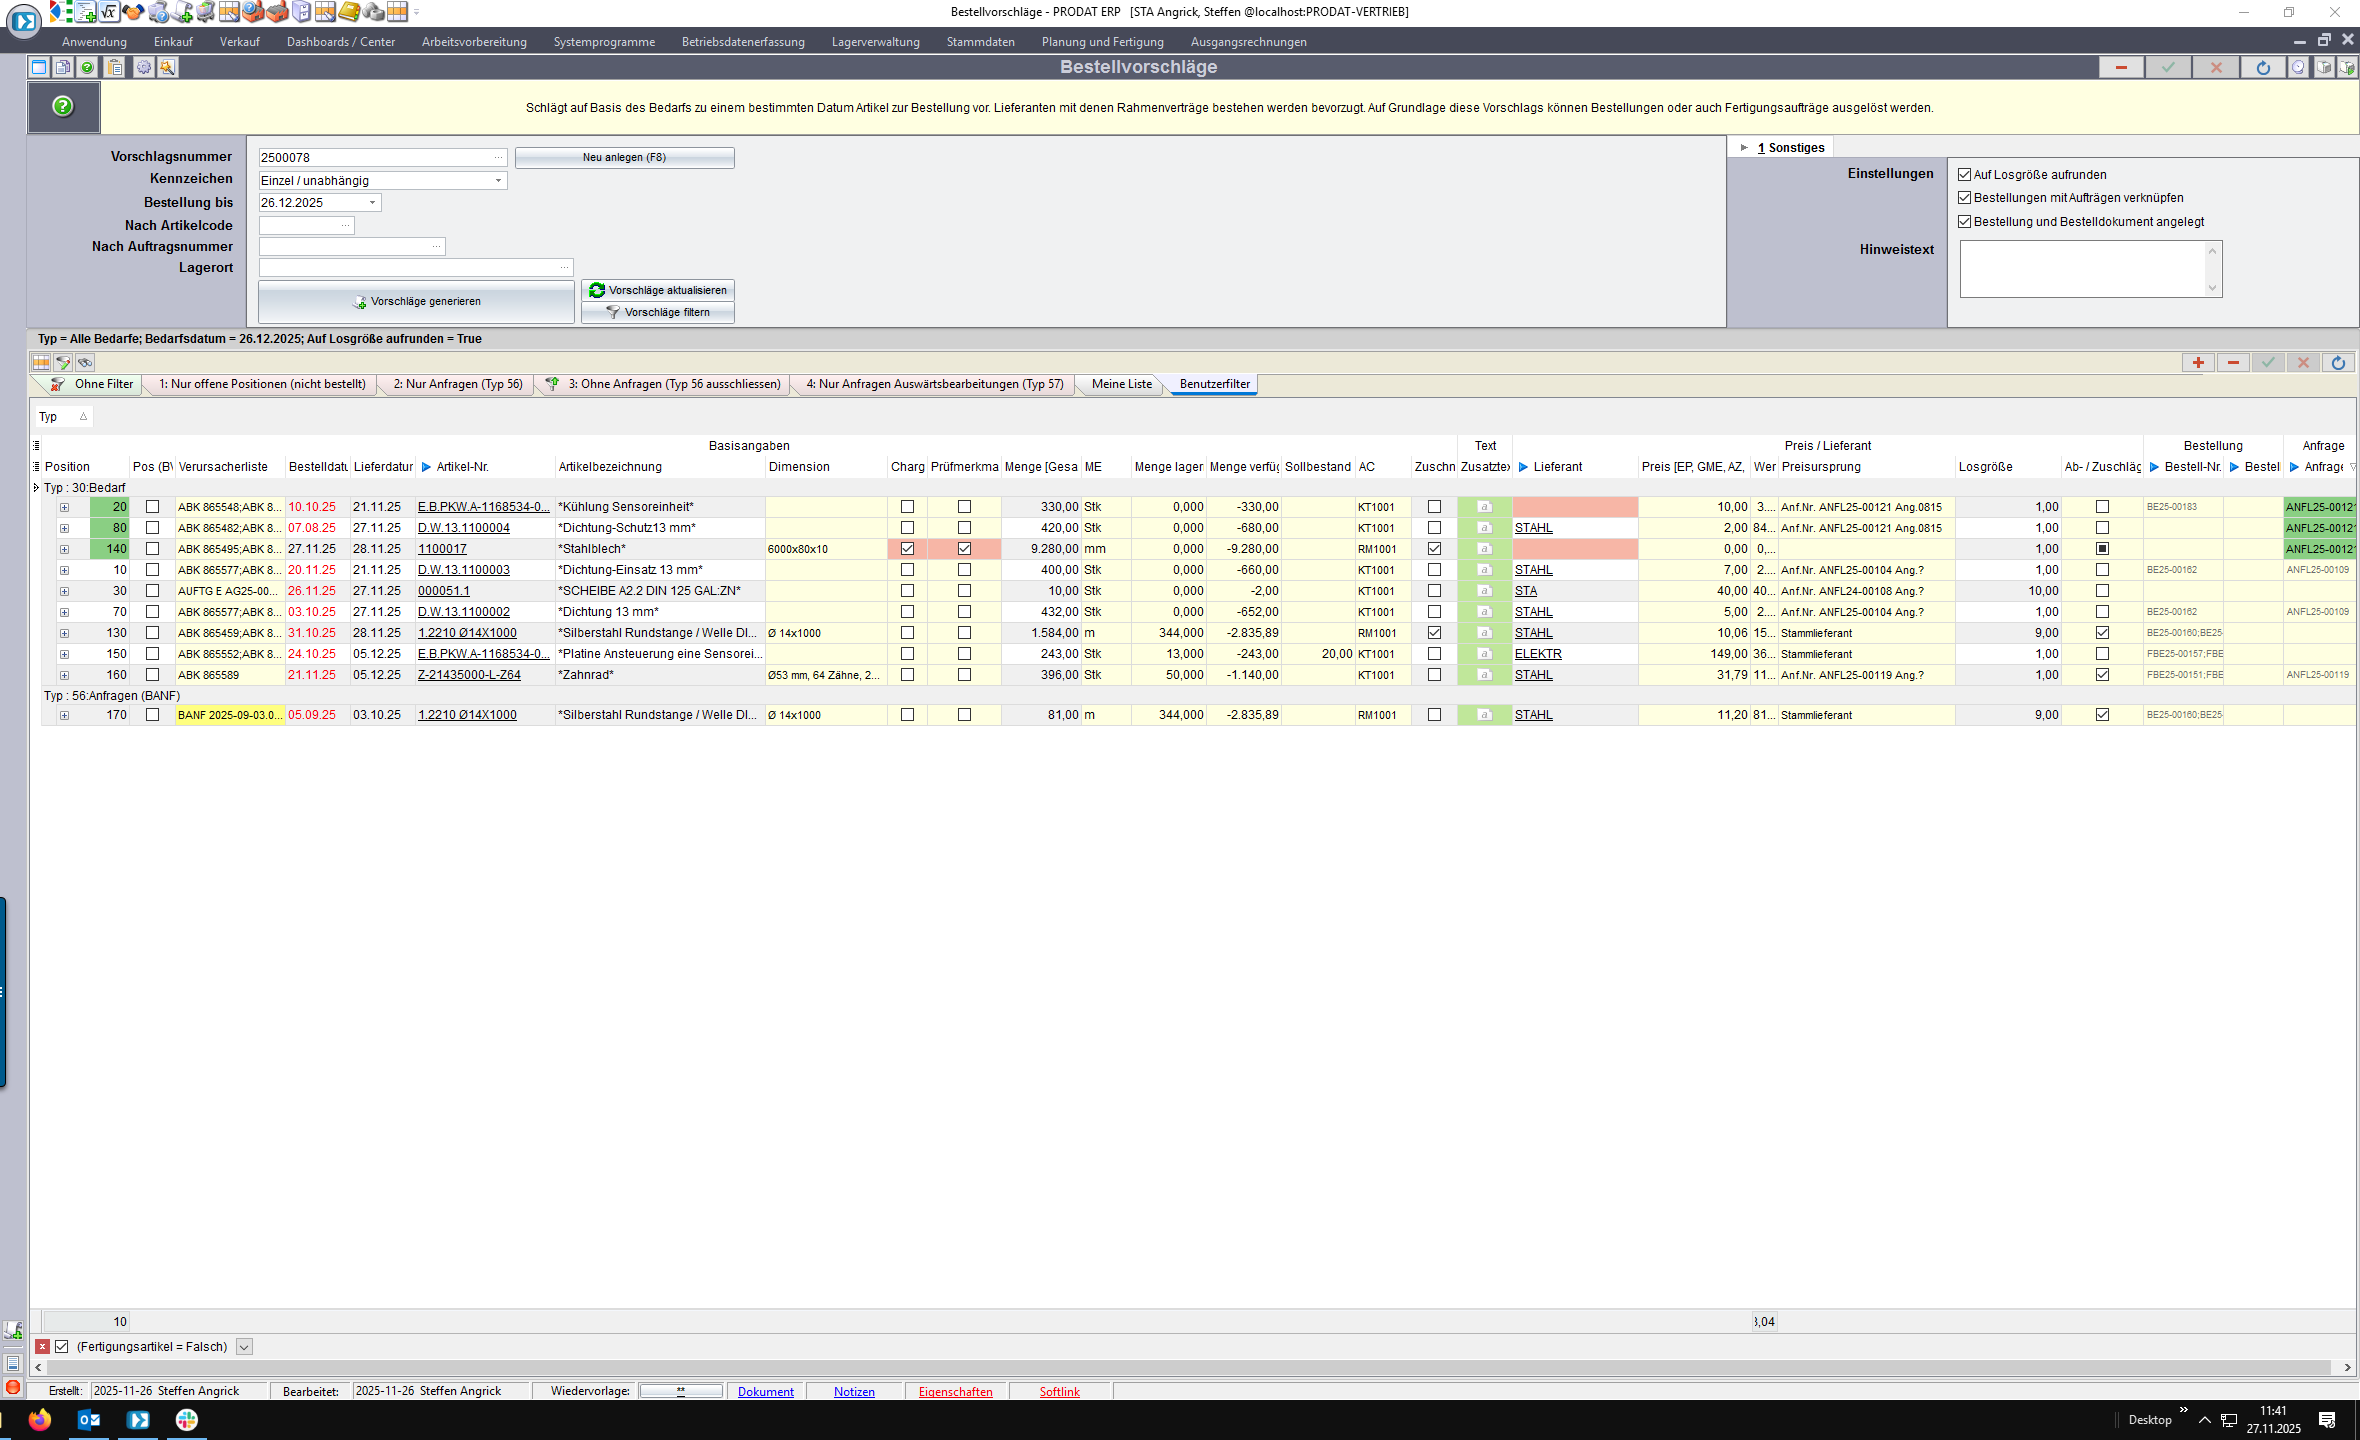The width and height of the screenshot is (2360, 1440).
Task: Open the Kennzeichen dropdown
Action: point(498,181)
